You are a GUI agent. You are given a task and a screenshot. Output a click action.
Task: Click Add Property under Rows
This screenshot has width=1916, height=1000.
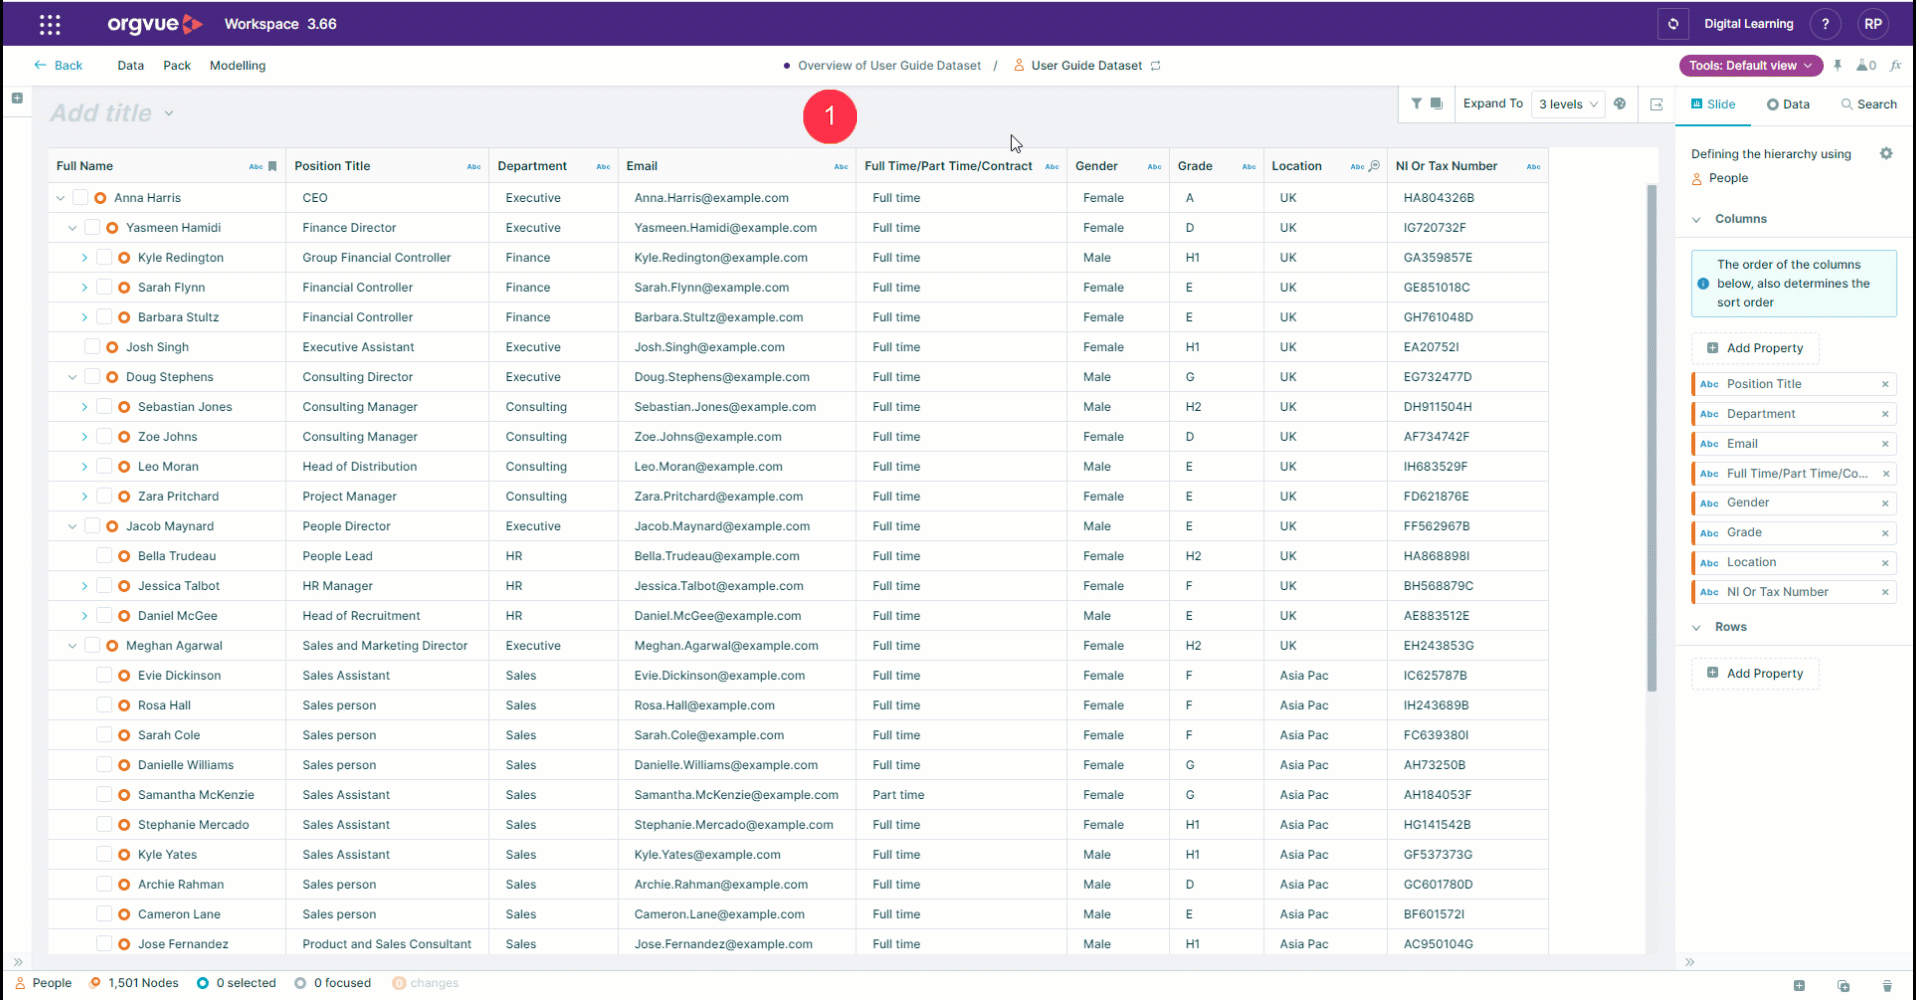coord(1755,673)
